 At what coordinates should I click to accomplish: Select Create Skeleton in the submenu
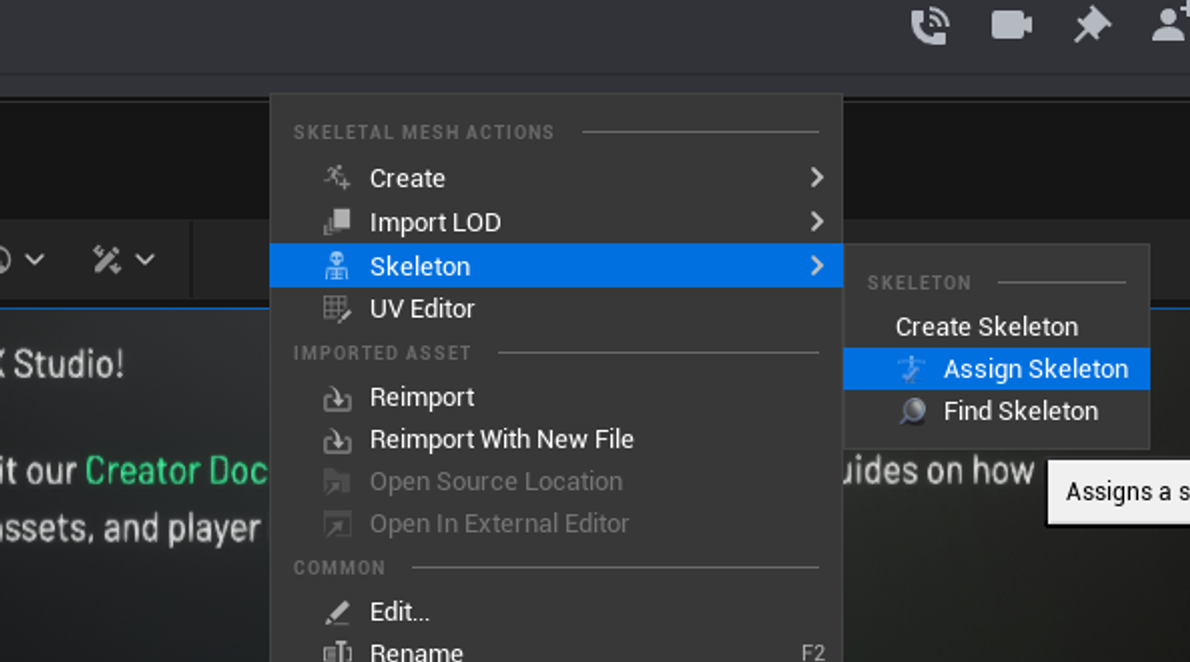986,327
